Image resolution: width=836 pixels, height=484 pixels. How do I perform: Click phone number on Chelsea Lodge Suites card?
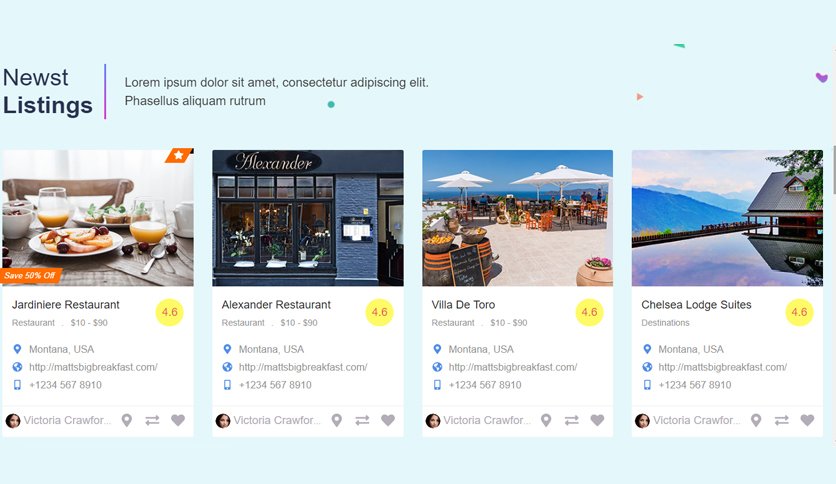click(x=695, y=385)
